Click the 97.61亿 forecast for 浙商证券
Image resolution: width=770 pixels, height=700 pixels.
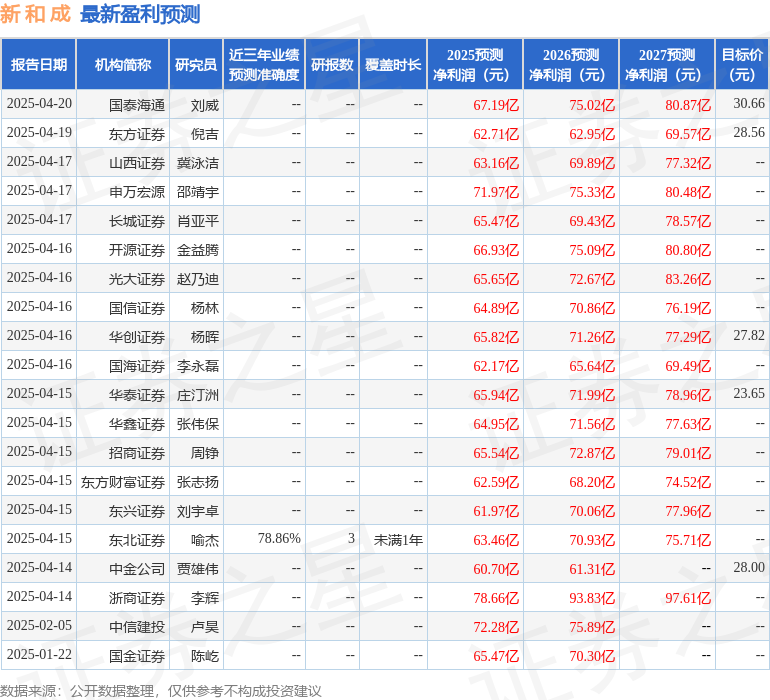[688, 597]
